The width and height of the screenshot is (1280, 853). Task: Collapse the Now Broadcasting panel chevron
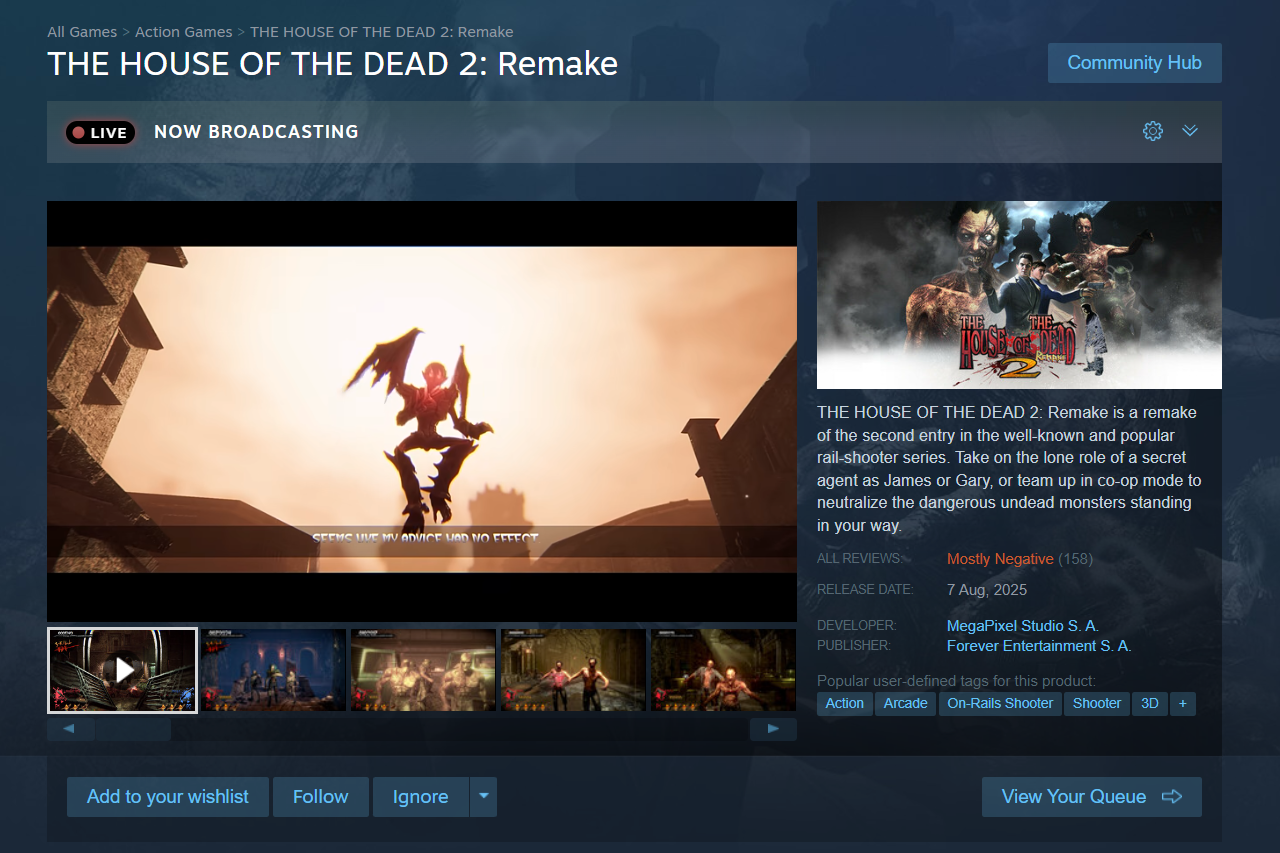[x=1190, y=131]
